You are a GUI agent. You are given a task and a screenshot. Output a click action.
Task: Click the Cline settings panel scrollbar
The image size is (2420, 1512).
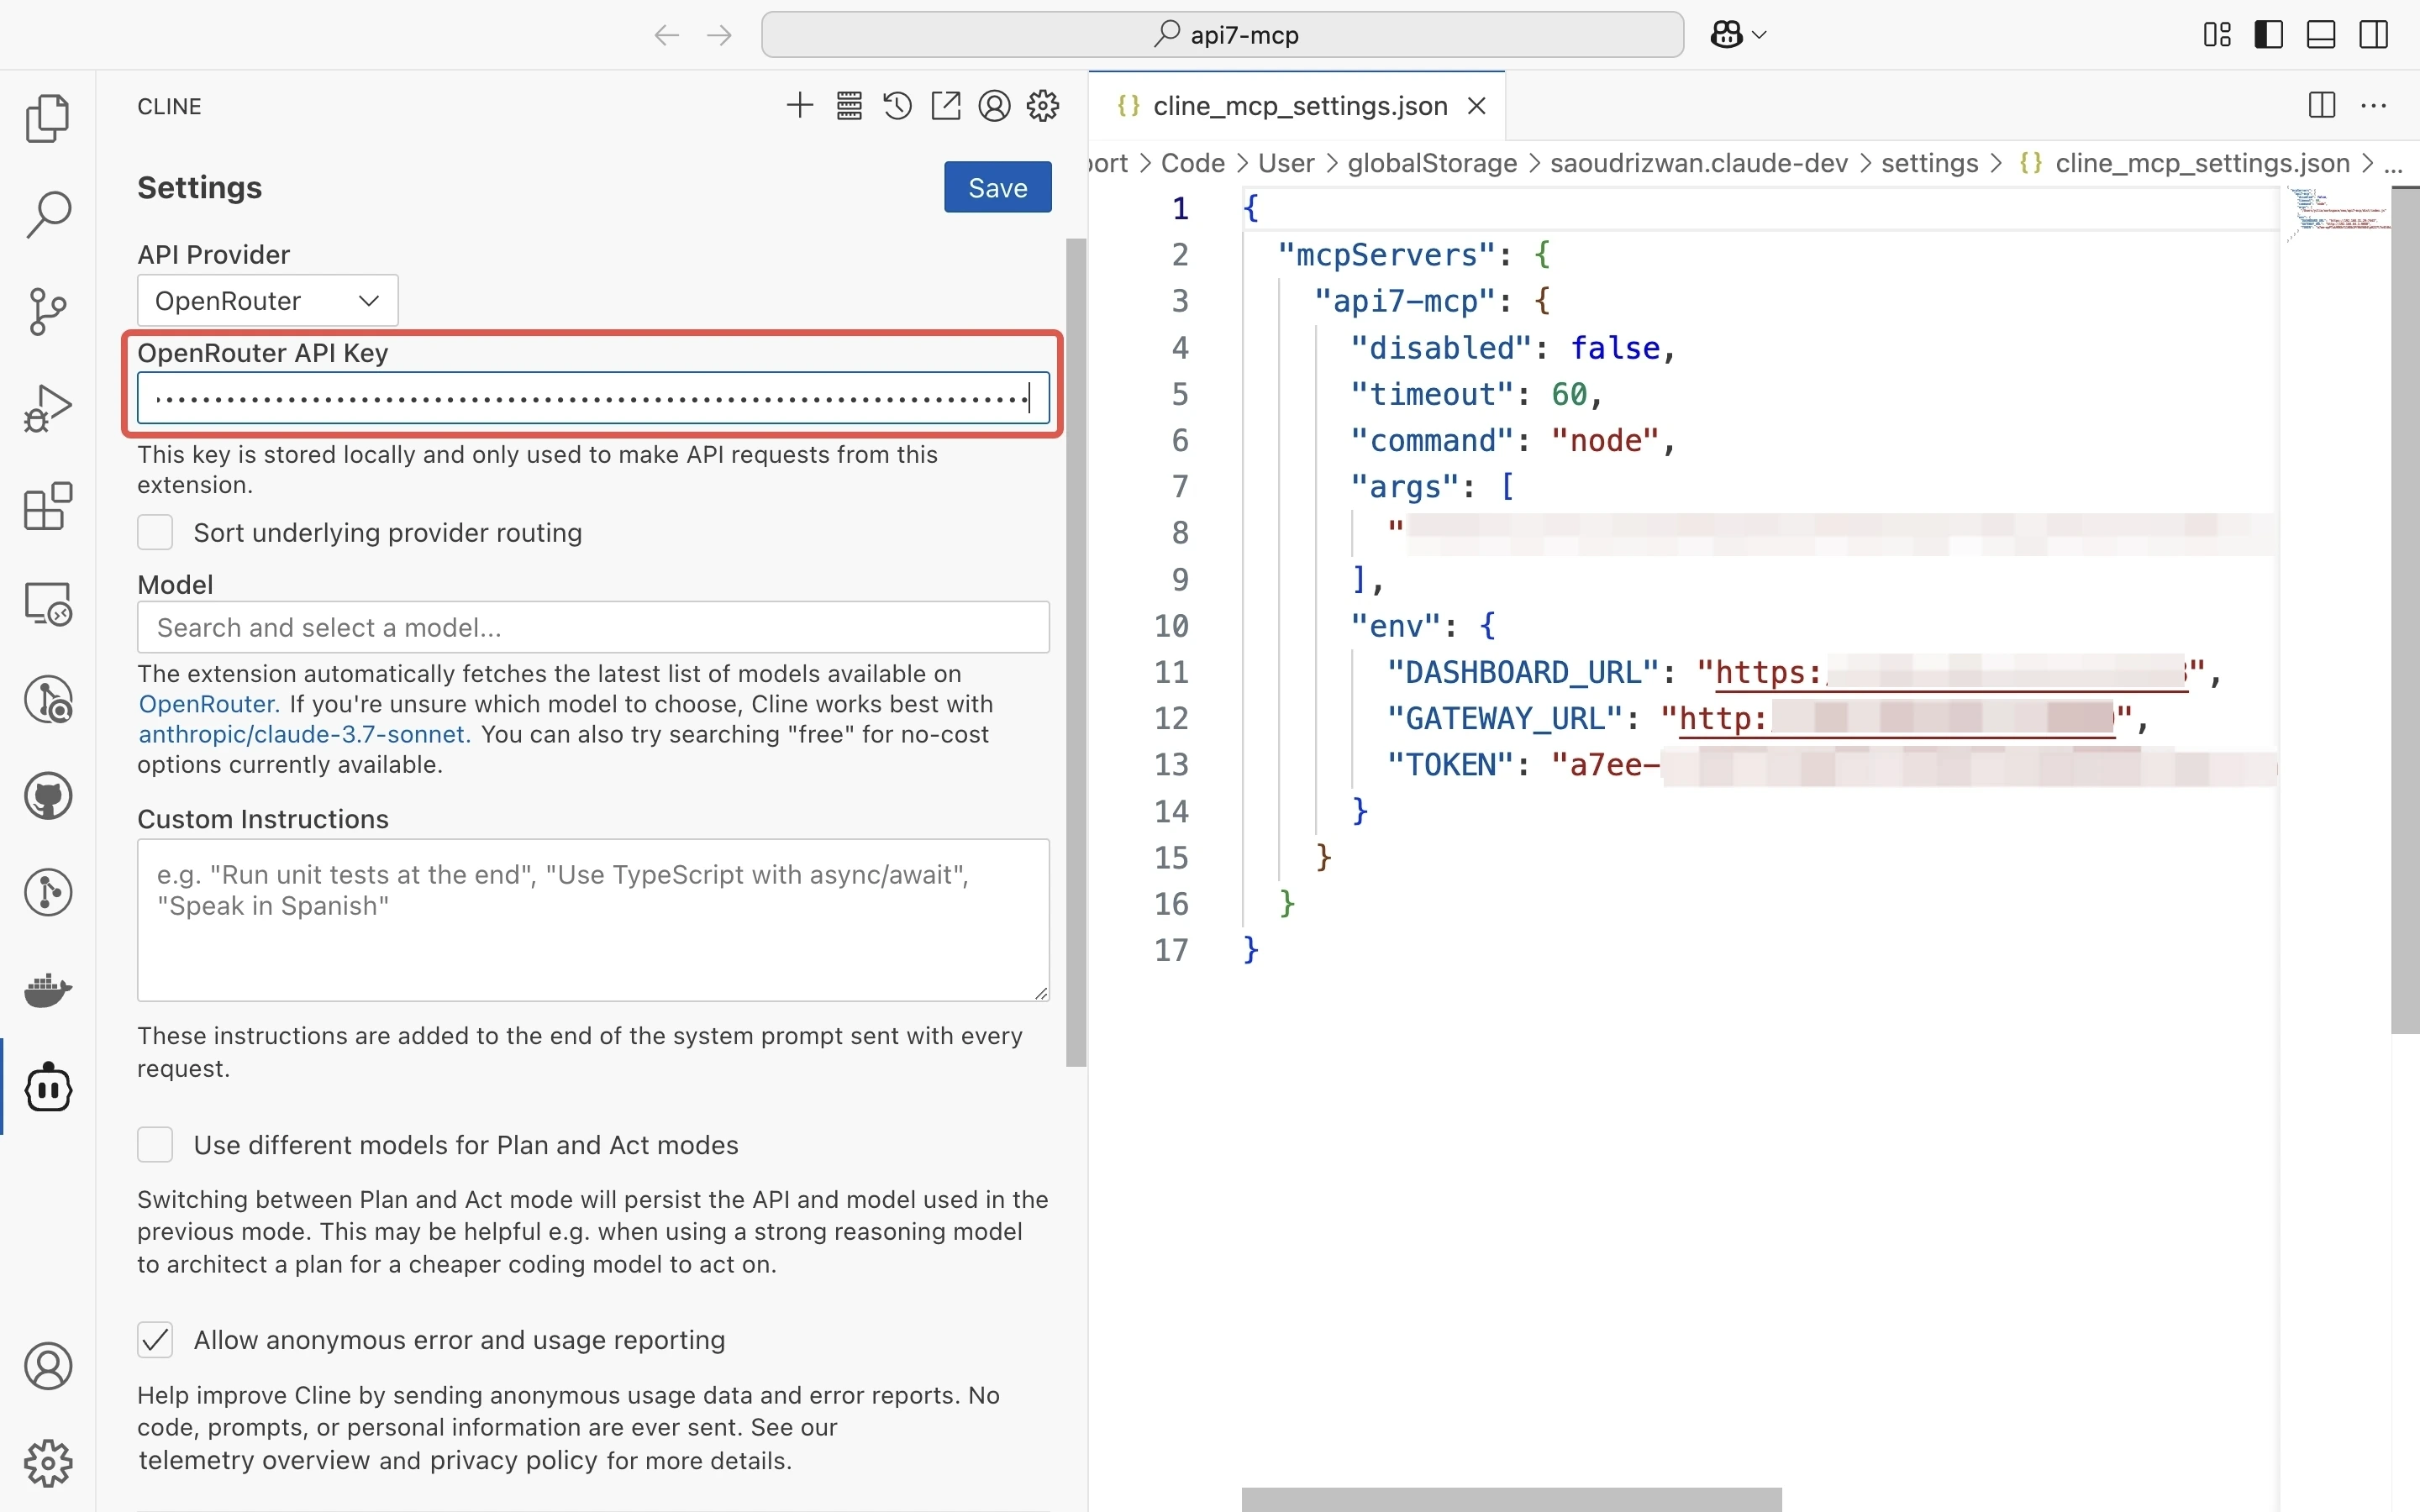point(1076,652)
